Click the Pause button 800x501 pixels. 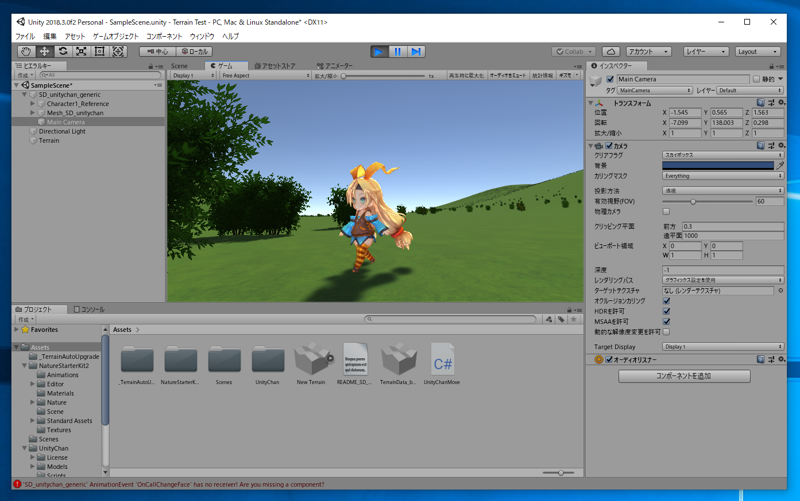click(x=397, y=52)
